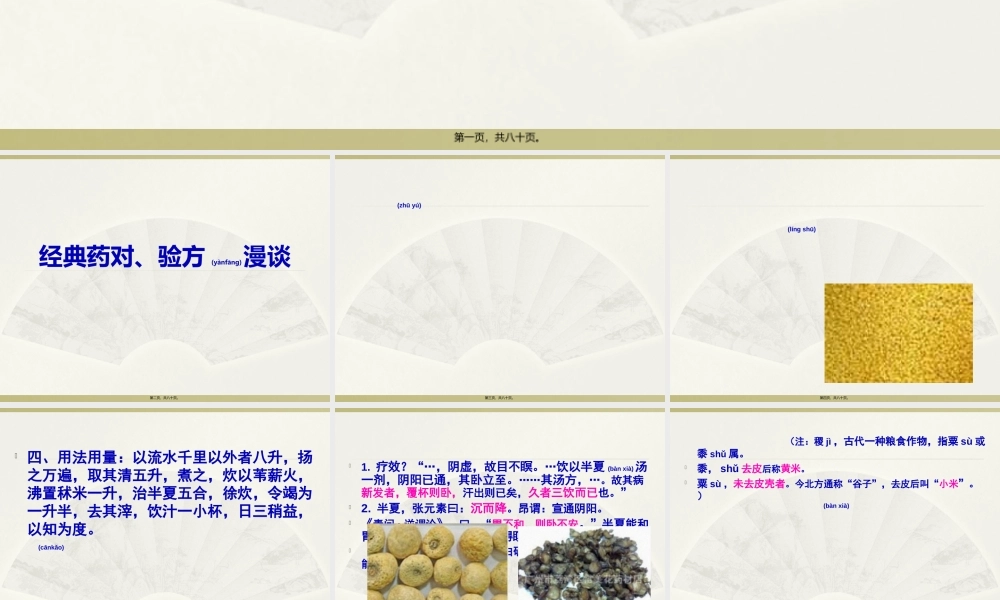The height and width of the screenshot is (600, 1000).
Task: Click the '(yànfāng)' pinyin in the title
Action: pos(226,263)
